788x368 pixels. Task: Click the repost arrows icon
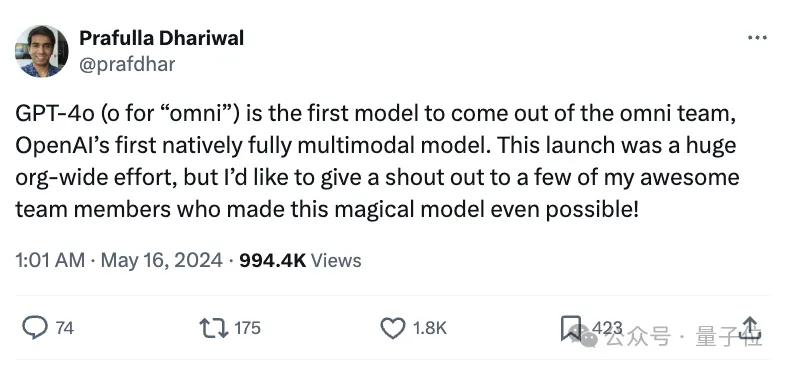214,328
